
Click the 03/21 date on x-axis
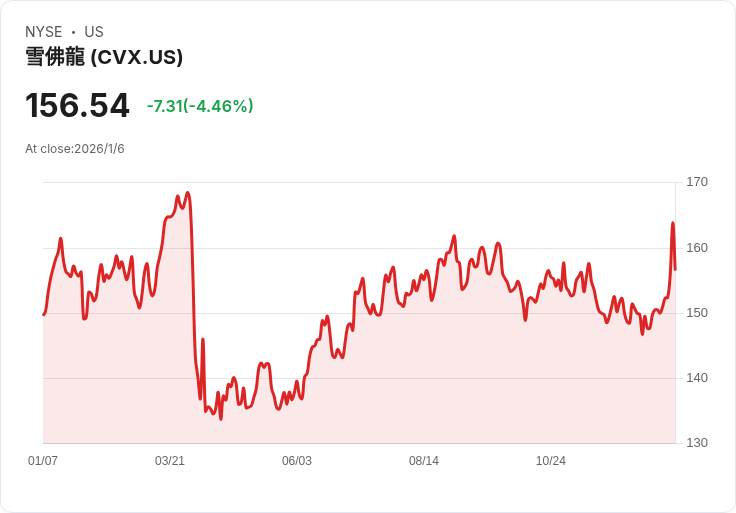coord(170,460)
